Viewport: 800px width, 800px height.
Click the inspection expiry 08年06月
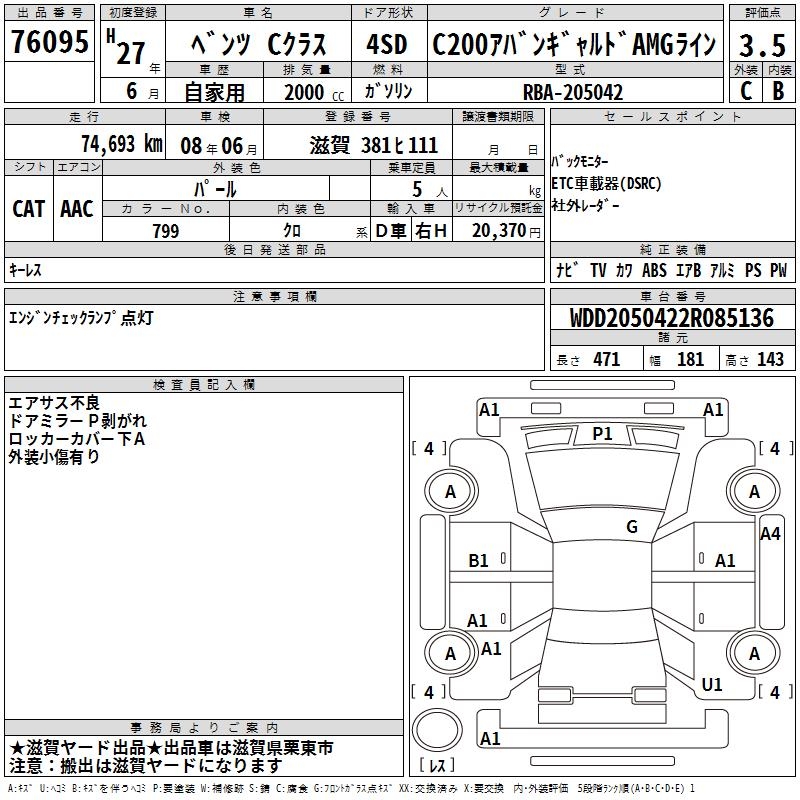219,146
